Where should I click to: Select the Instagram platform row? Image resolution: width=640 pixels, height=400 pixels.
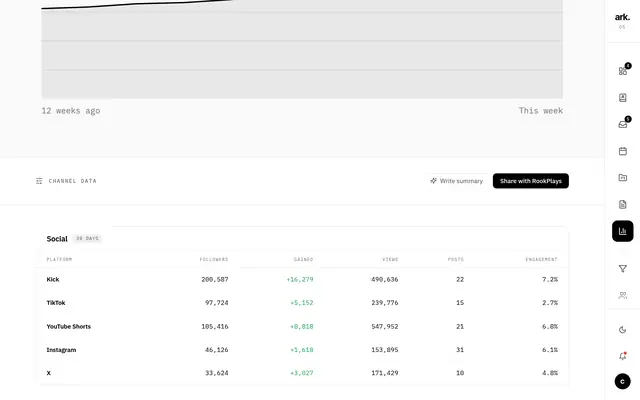pos(302,350)
